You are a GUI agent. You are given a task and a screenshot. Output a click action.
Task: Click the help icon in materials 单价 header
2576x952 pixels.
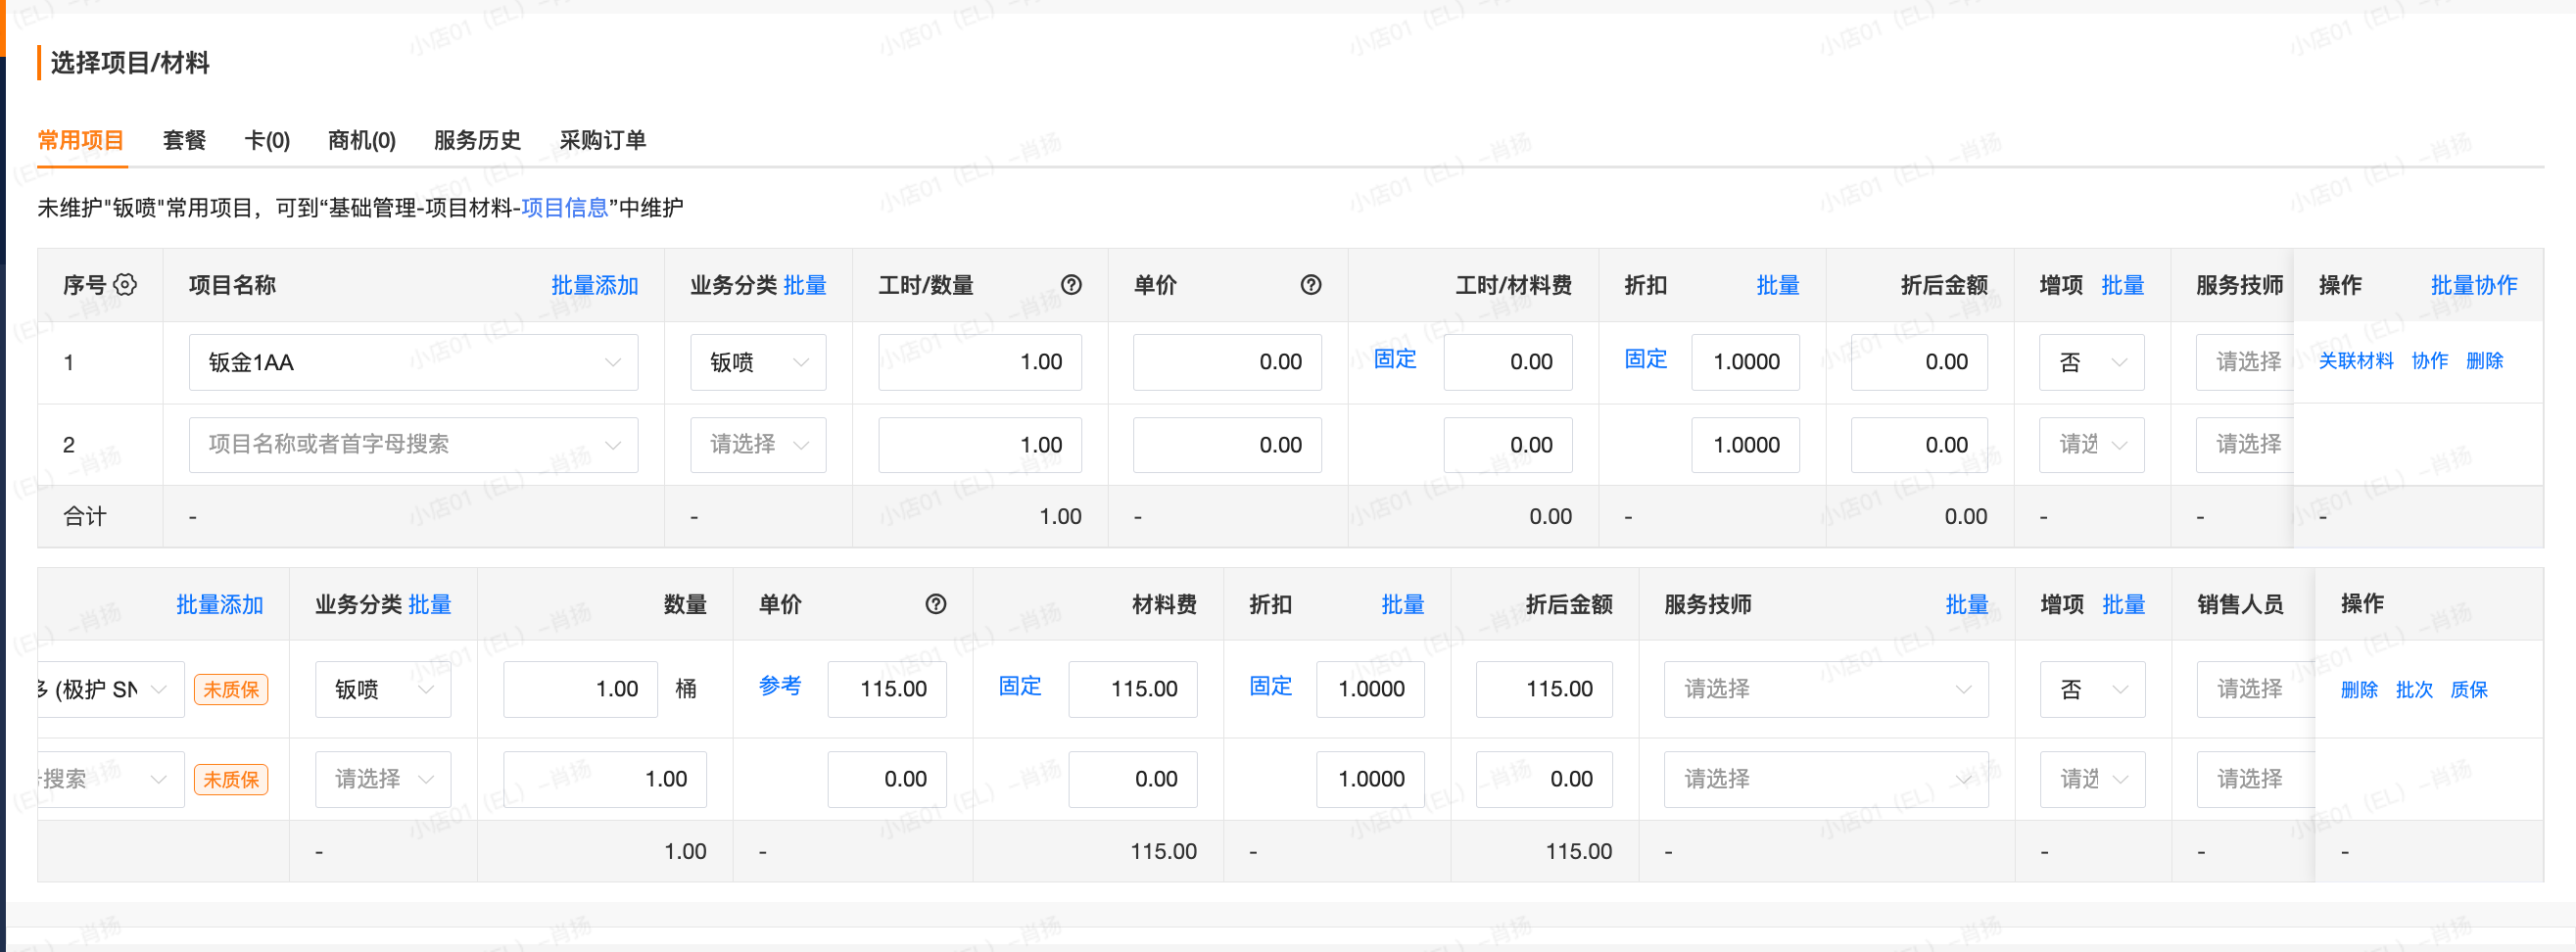click(x=935, y=604)
